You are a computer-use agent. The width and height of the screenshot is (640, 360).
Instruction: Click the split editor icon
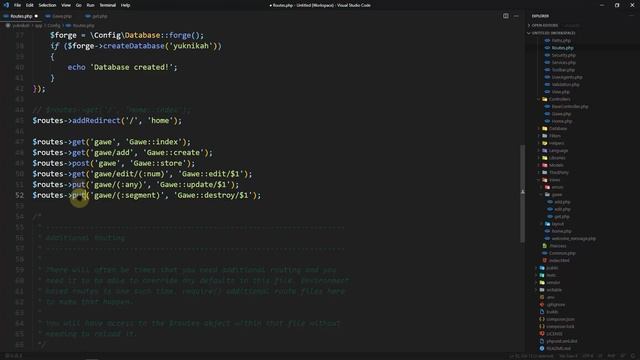click(x=506, y=16)
